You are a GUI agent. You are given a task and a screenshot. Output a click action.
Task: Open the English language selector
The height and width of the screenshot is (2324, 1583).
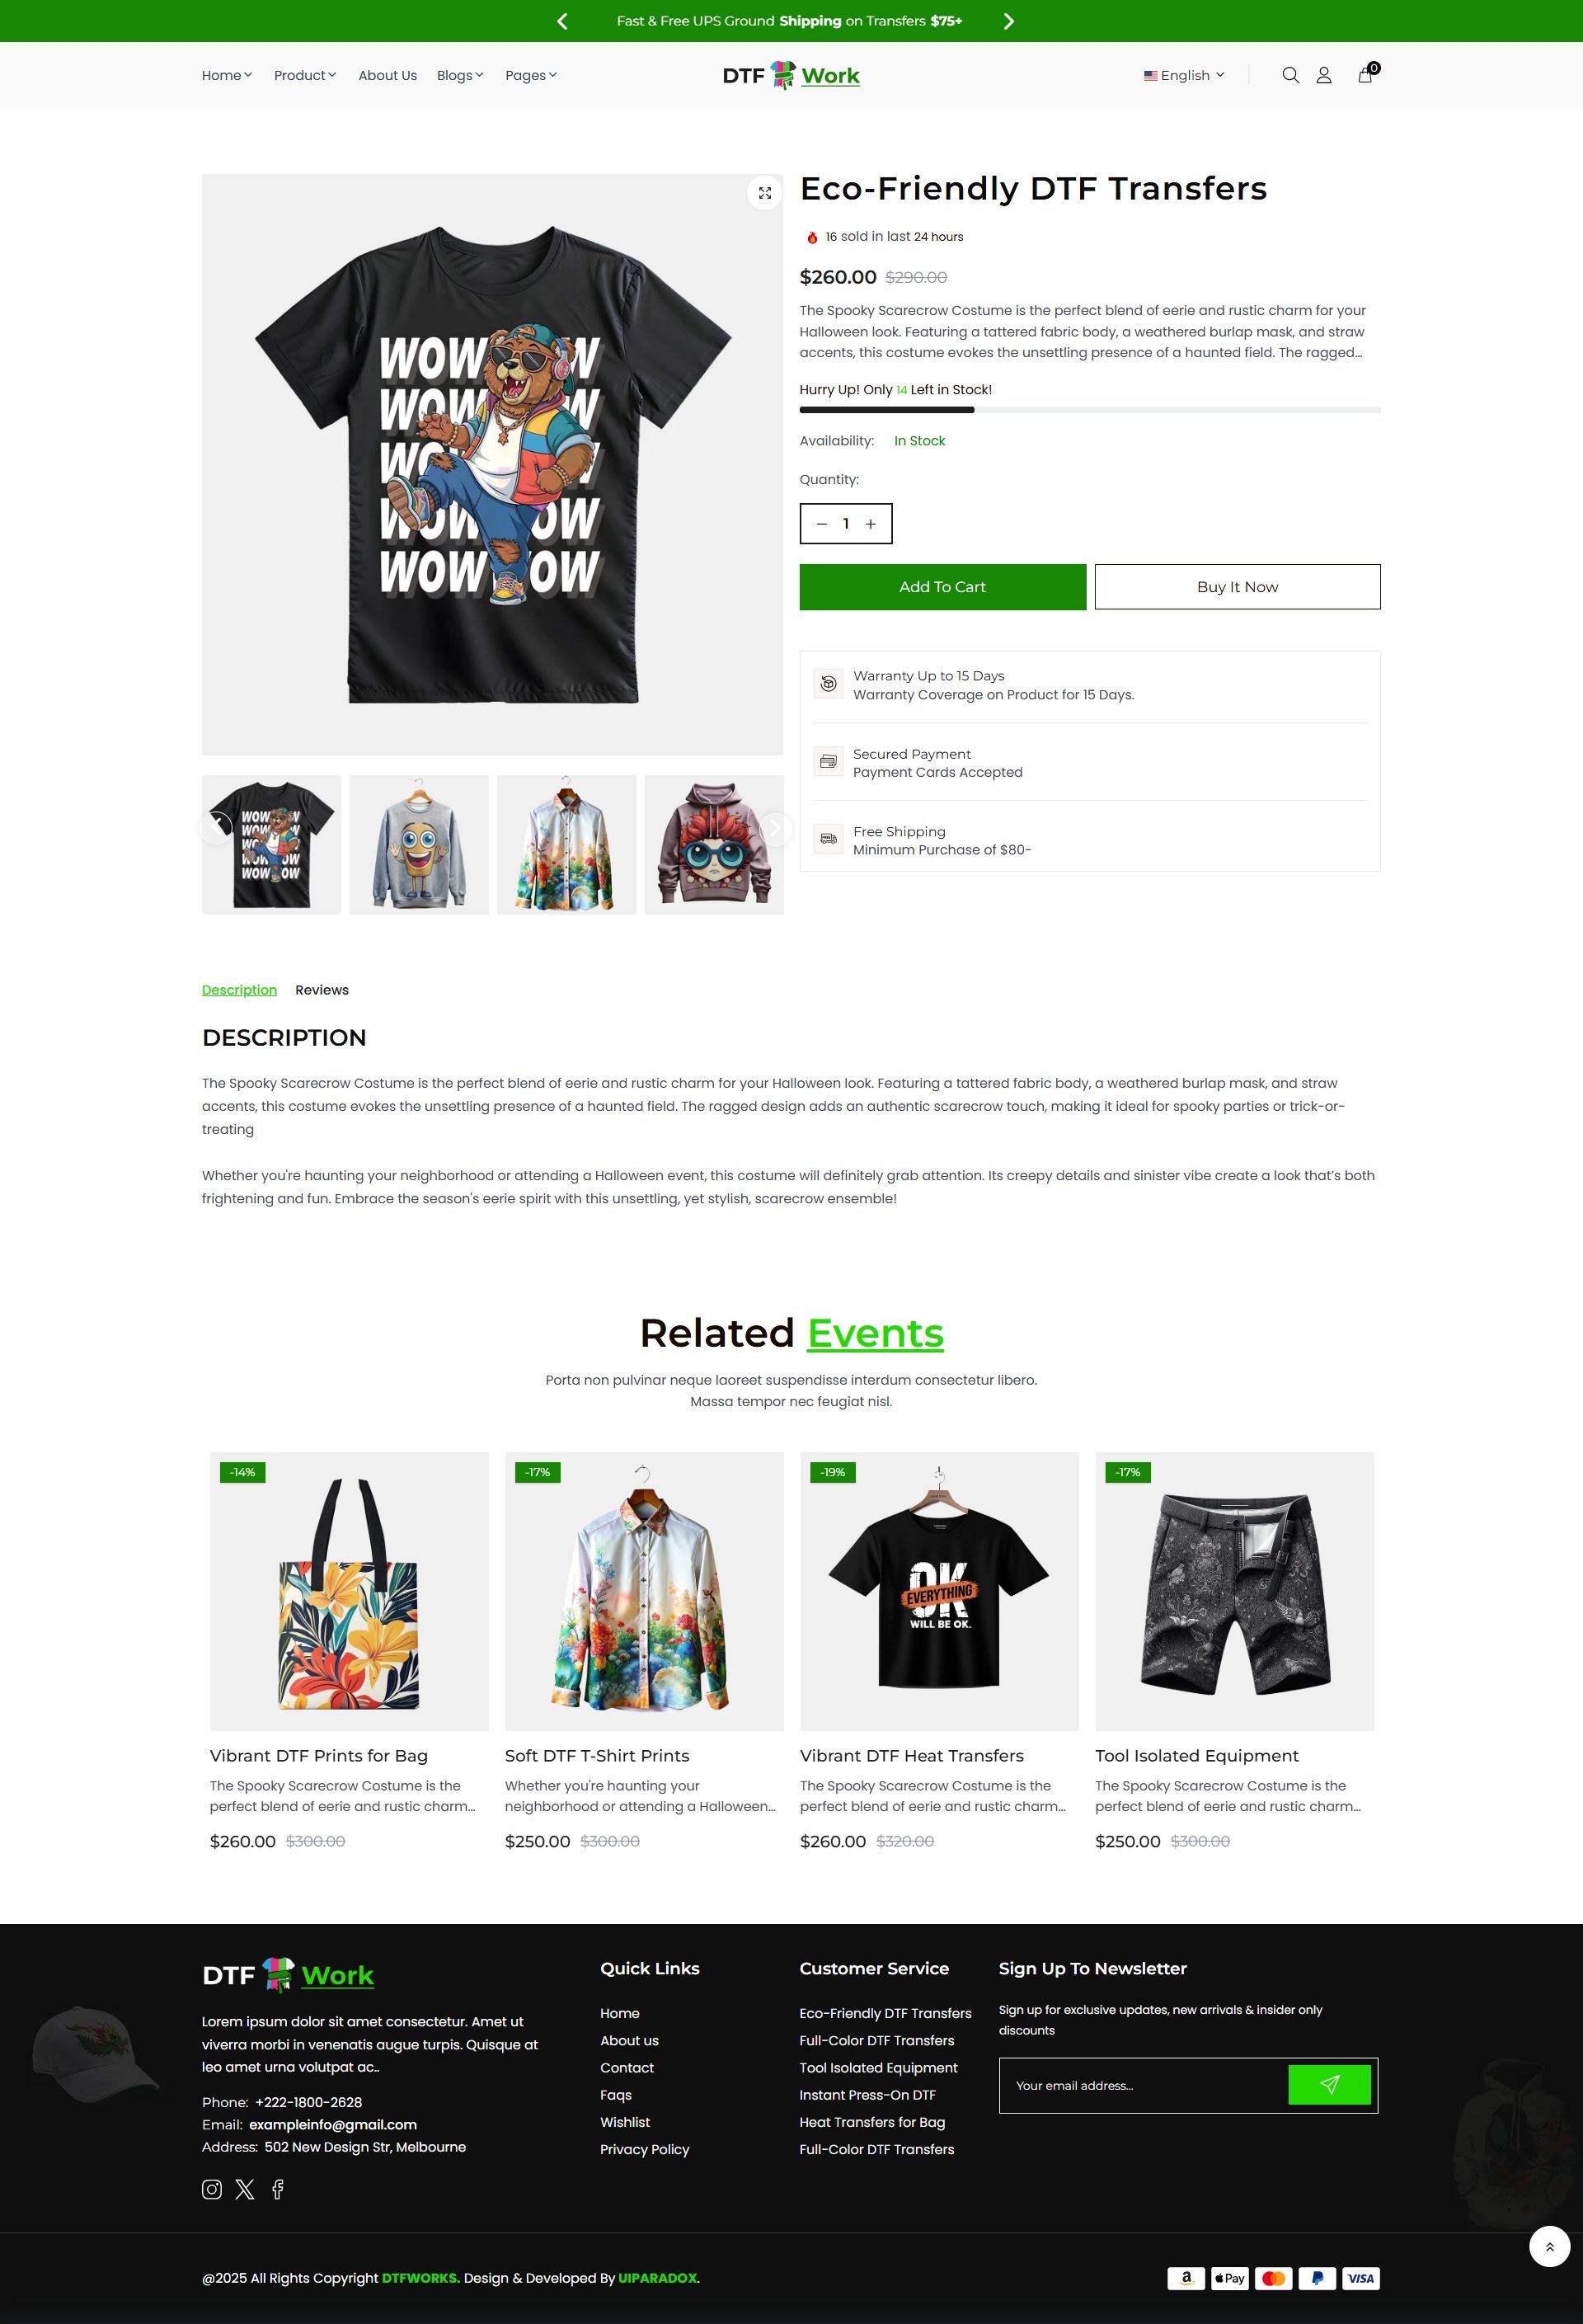coord(1184,75)
